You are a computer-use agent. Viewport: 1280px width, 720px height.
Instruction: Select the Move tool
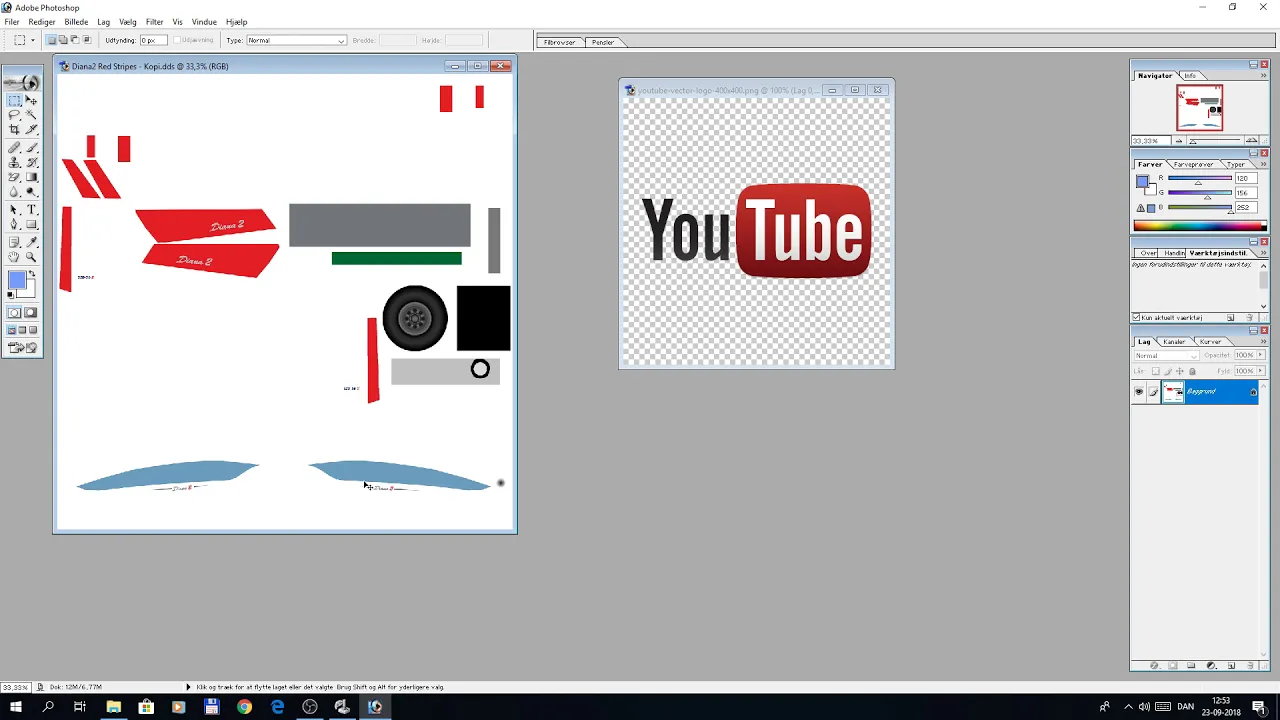31,101
